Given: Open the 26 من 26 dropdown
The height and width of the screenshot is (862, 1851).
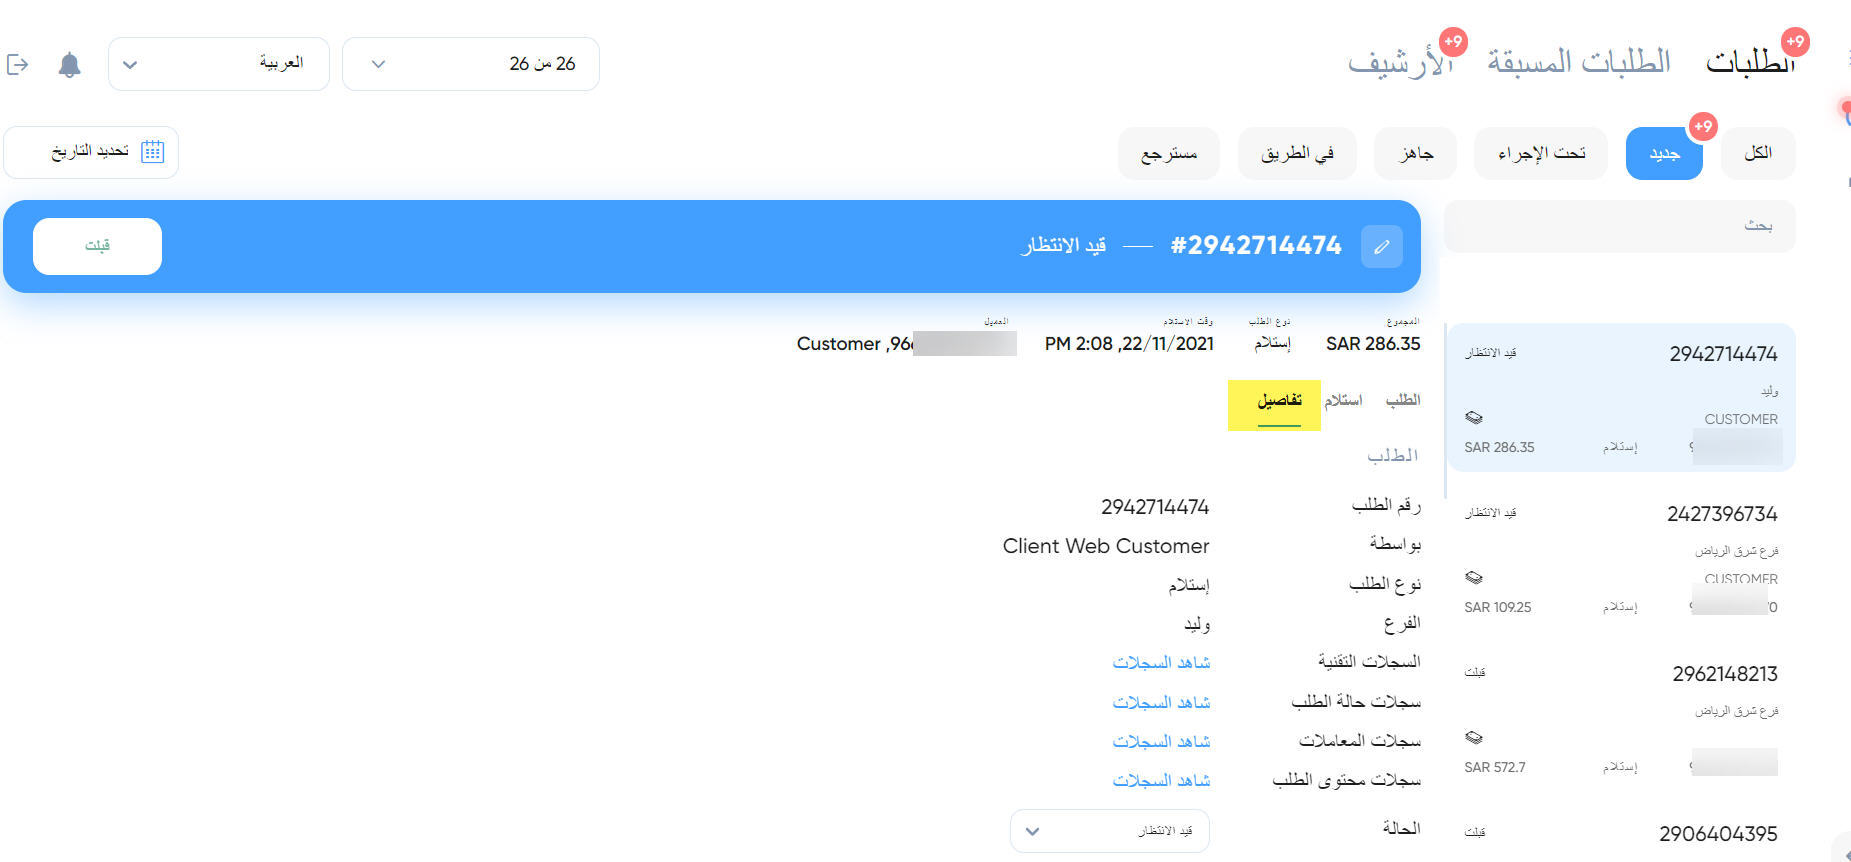Looking at the screenshot, I should 471,64.
